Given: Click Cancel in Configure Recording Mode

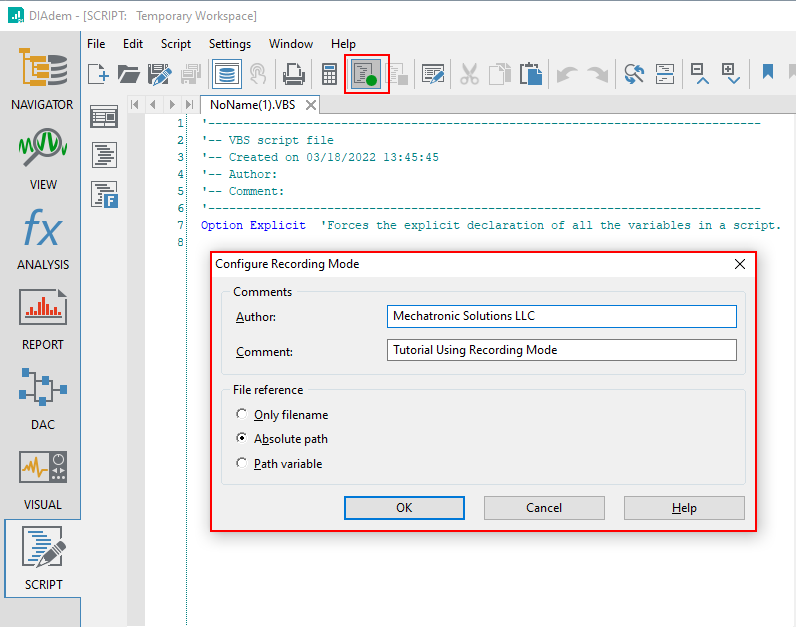Looking at the screenshot, I should (544, 507).
